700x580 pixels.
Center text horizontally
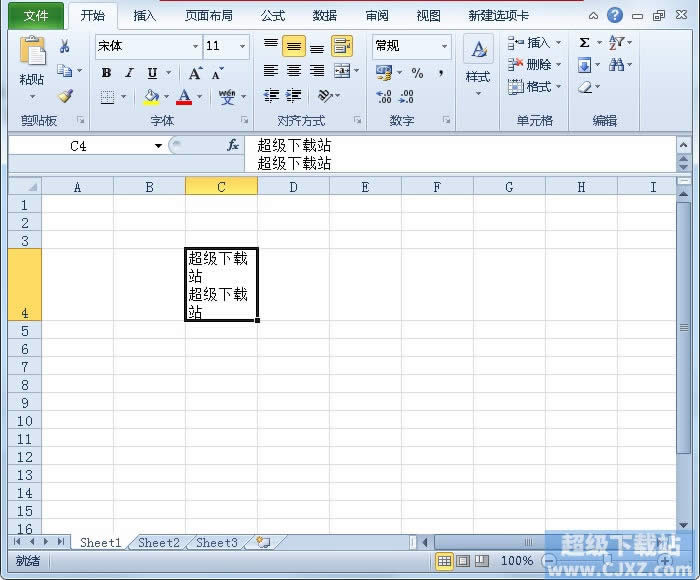click(293, 71)
